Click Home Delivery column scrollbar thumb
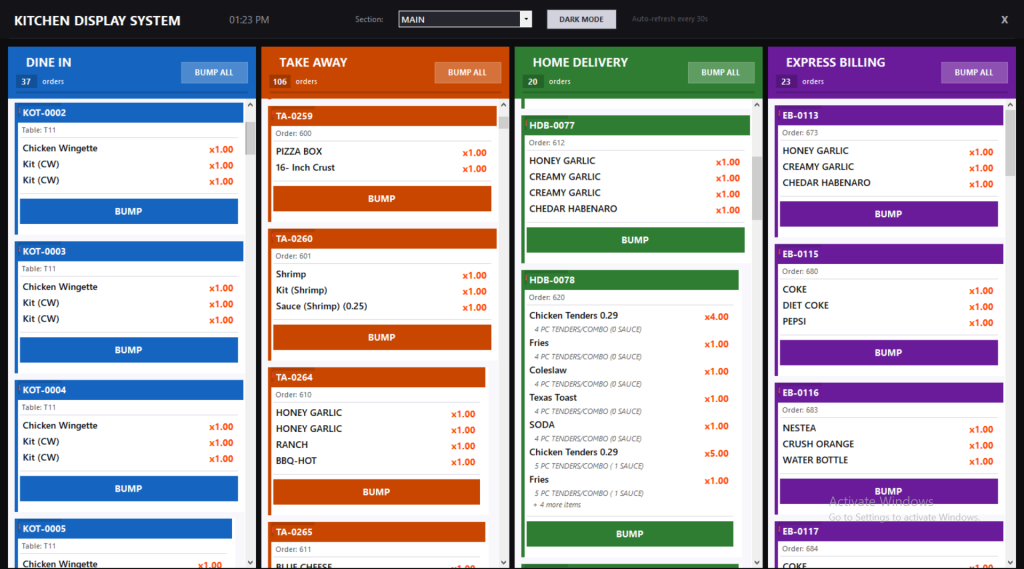 757,188
